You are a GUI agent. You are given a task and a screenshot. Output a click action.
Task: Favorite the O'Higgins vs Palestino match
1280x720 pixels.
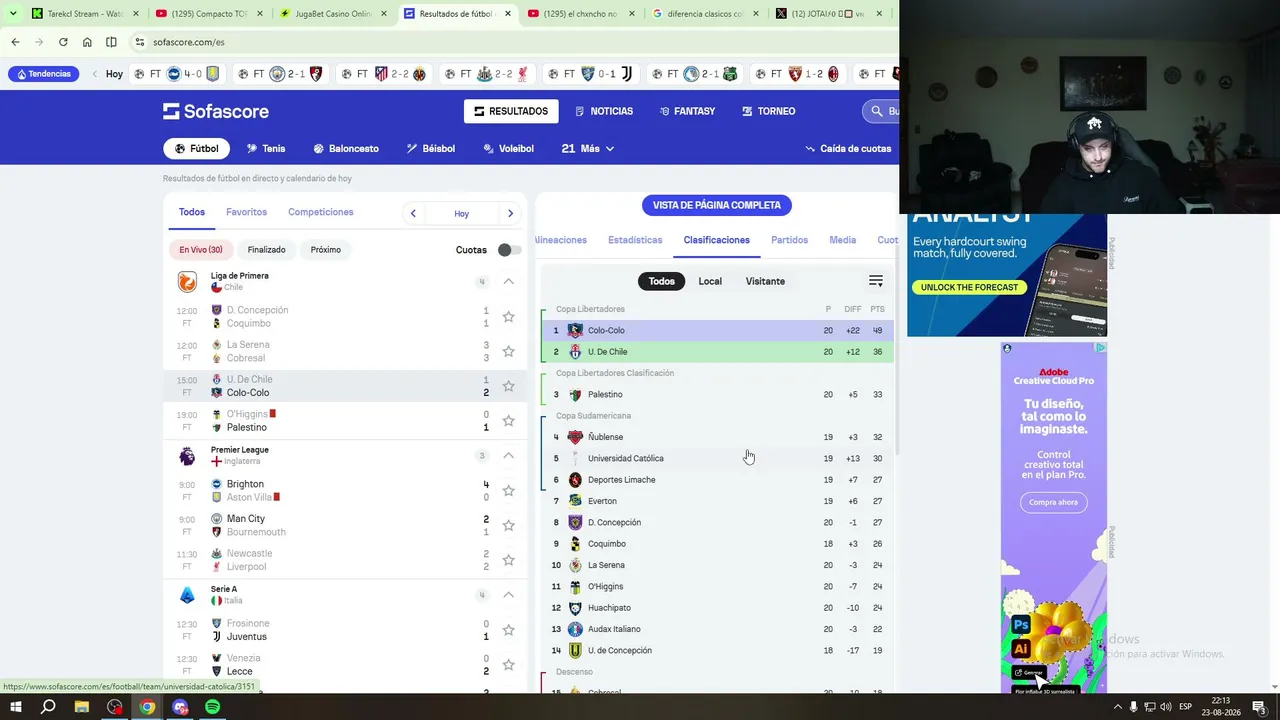point(508,421)
